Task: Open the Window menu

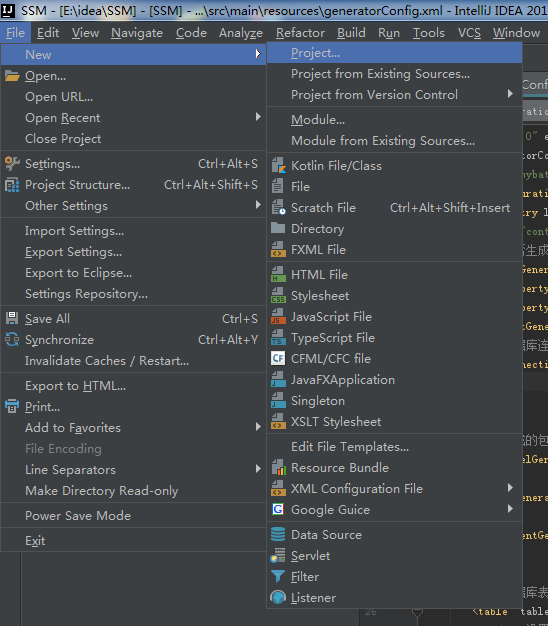Action: pos(516,33)
